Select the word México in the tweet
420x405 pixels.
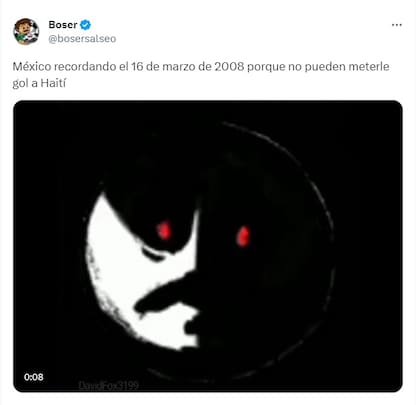pyautogui.click(x=32, y=67)
